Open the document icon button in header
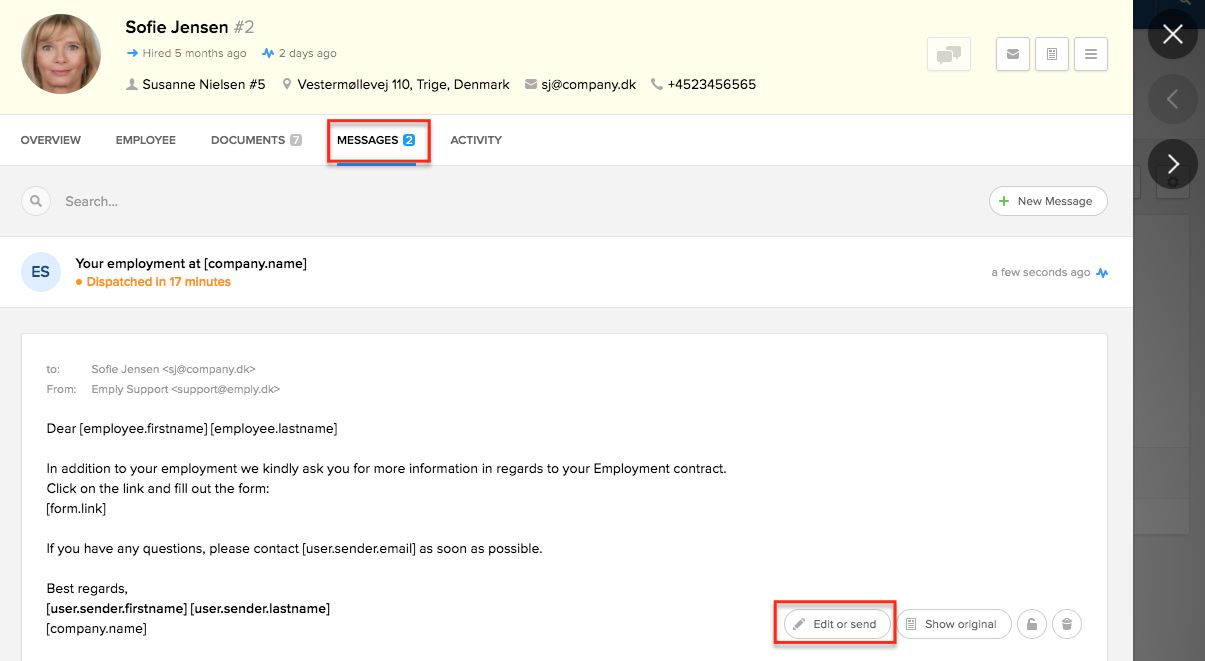This screenshot has height=661, width=1205. point(1052,54)
